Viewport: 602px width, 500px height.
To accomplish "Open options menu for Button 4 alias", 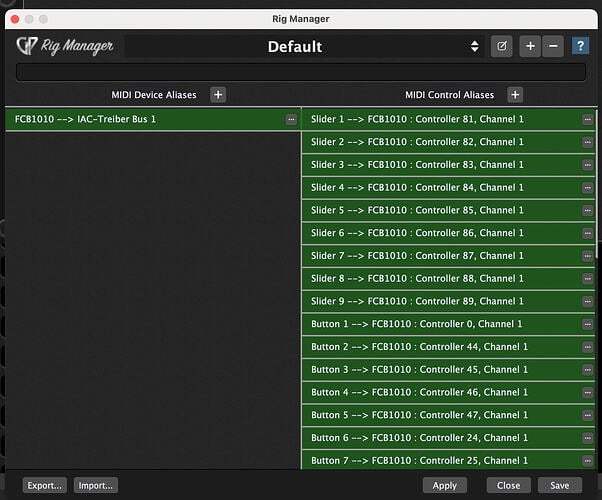I will 587,392.
